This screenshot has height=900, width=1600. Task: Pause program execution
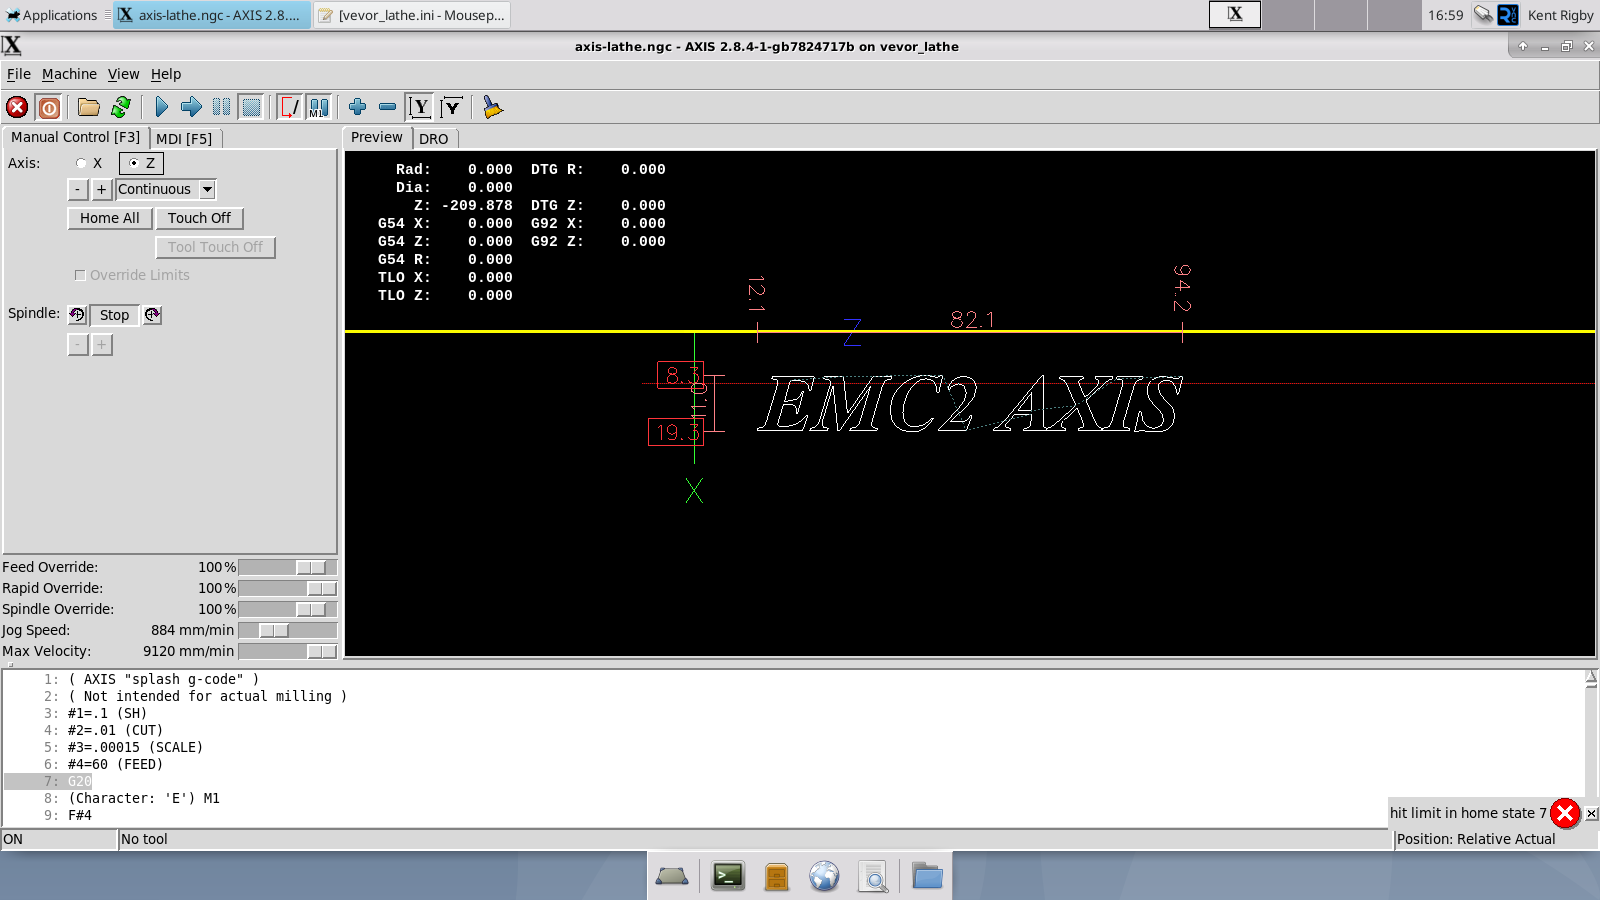point(221,107)
